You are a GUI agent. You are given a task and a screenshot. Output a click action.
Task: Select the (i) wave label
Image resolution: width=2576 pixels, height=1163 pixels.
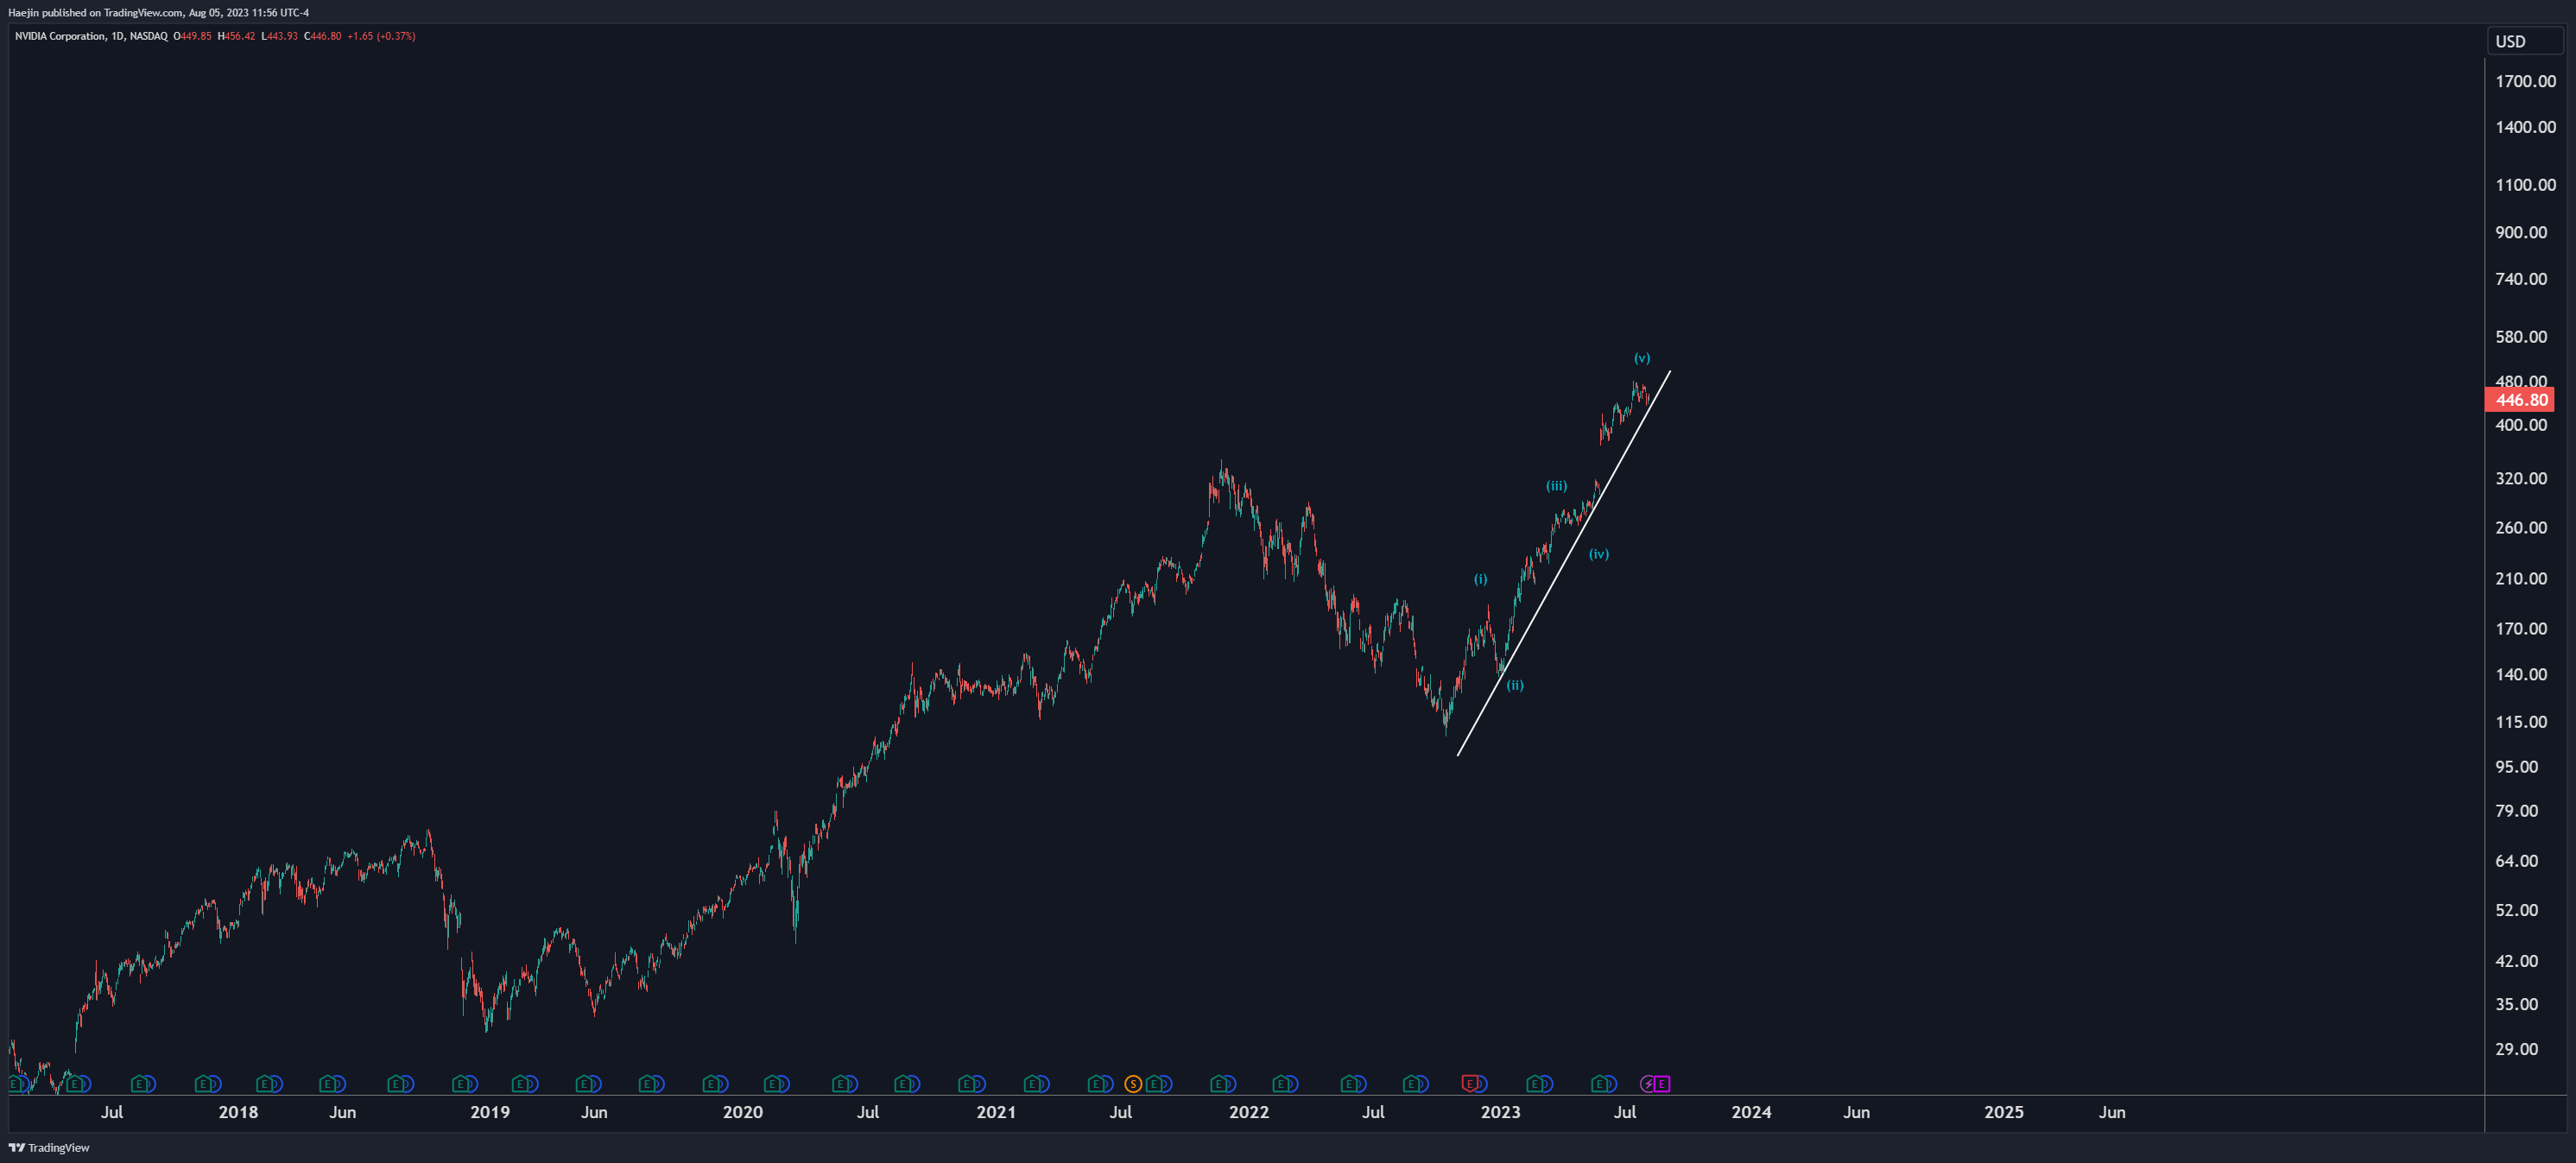(1480, 579)
